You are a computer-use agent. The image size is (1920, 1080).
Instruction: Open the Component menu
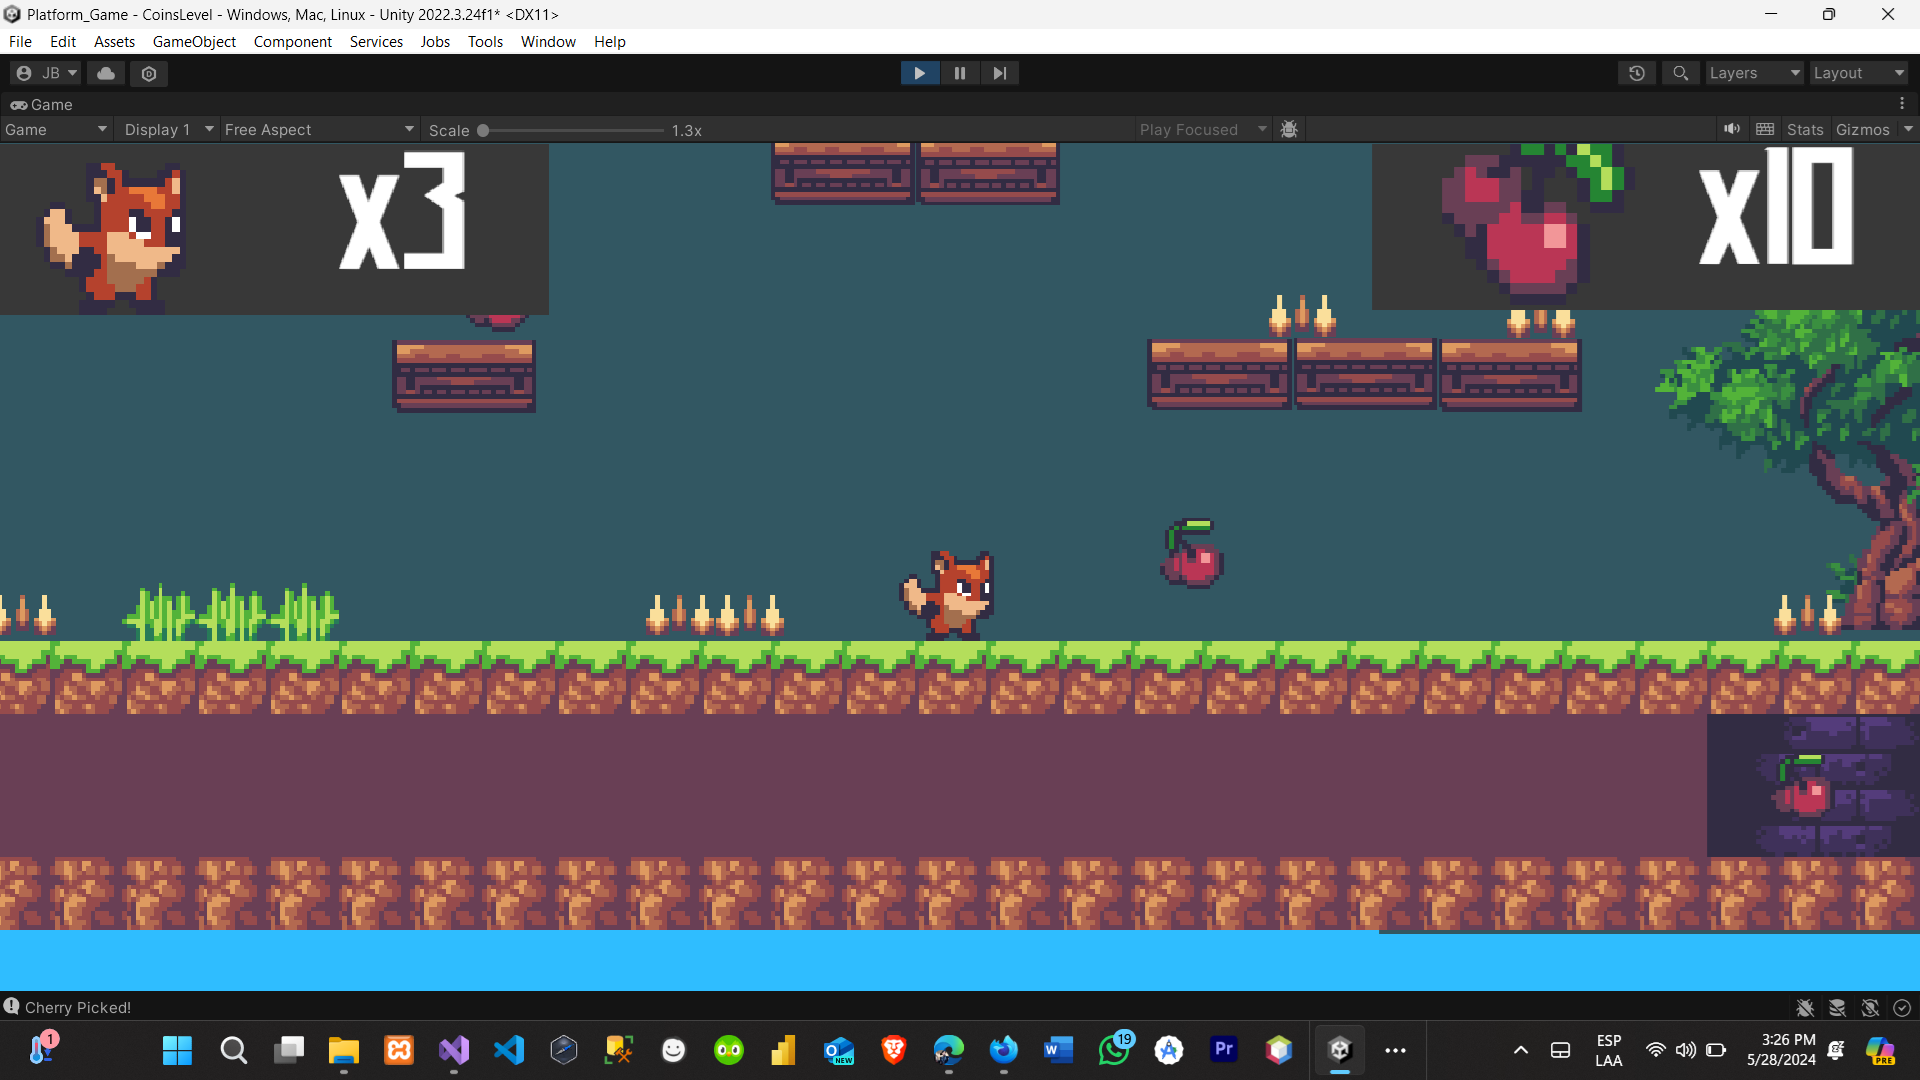point(293,41)
